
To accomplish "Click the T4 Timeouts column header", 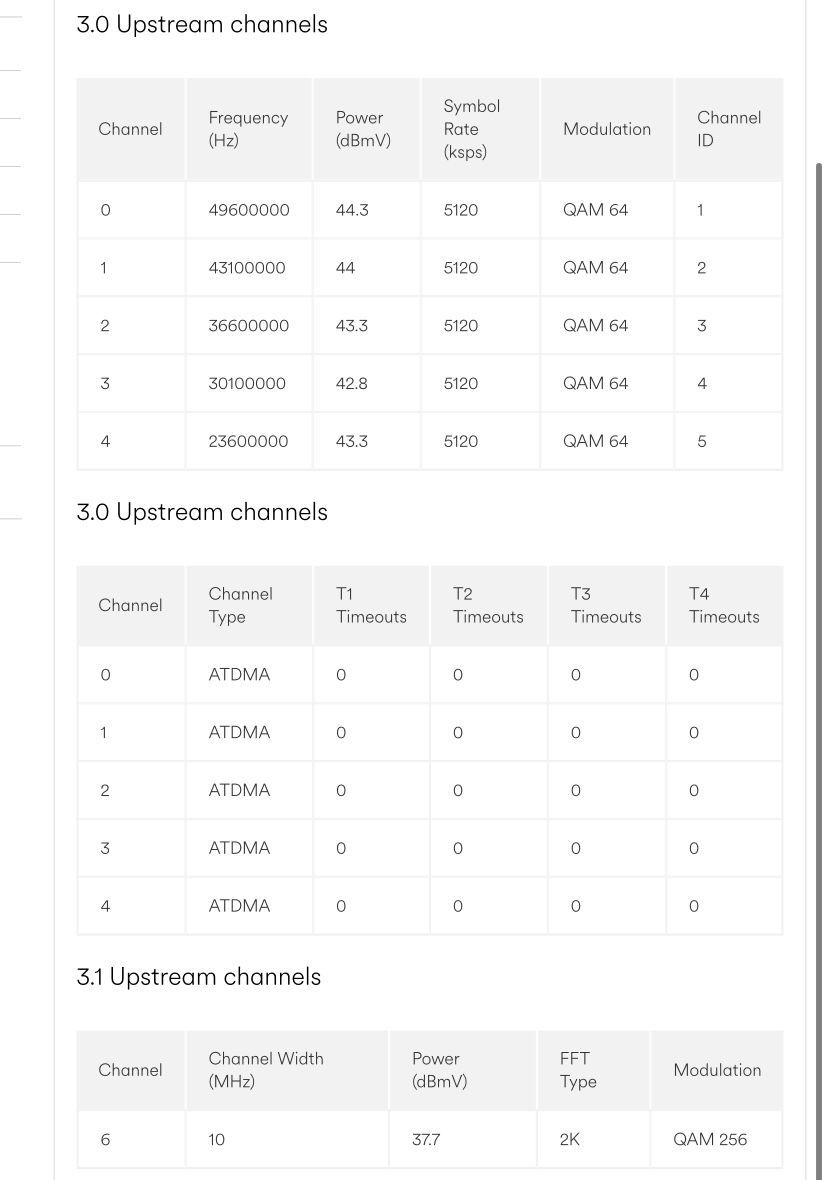I will (x=724, y=605).
